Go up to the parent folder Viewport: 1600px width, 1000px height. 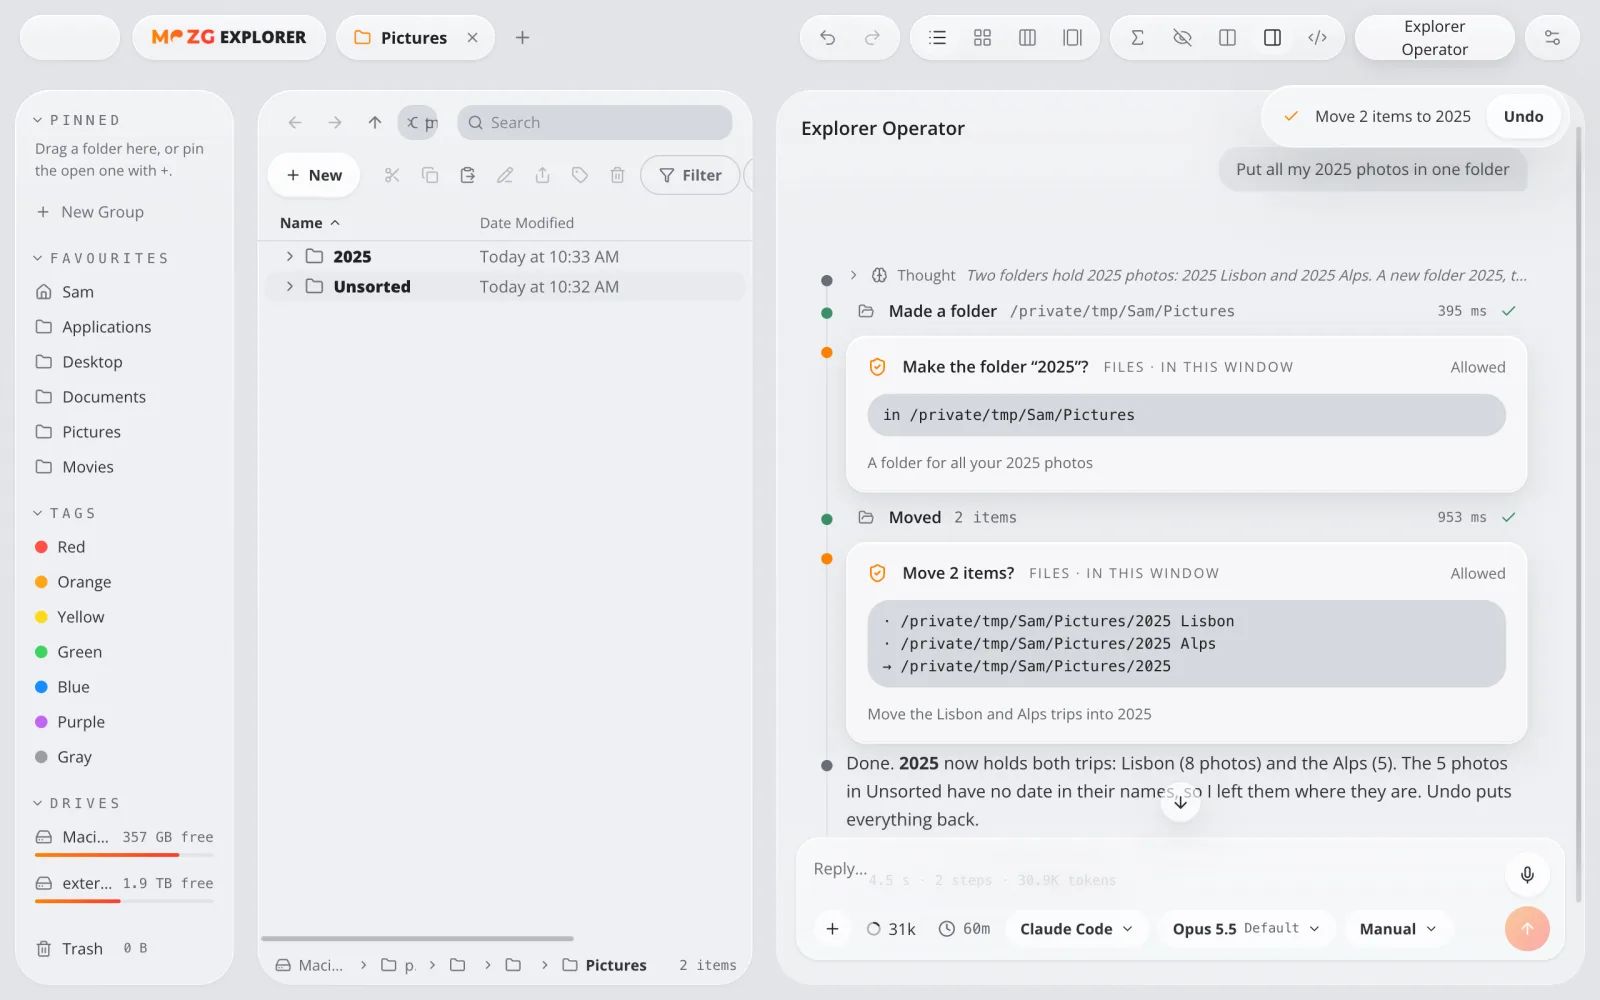pyautogui.click(x=375, y=122)
